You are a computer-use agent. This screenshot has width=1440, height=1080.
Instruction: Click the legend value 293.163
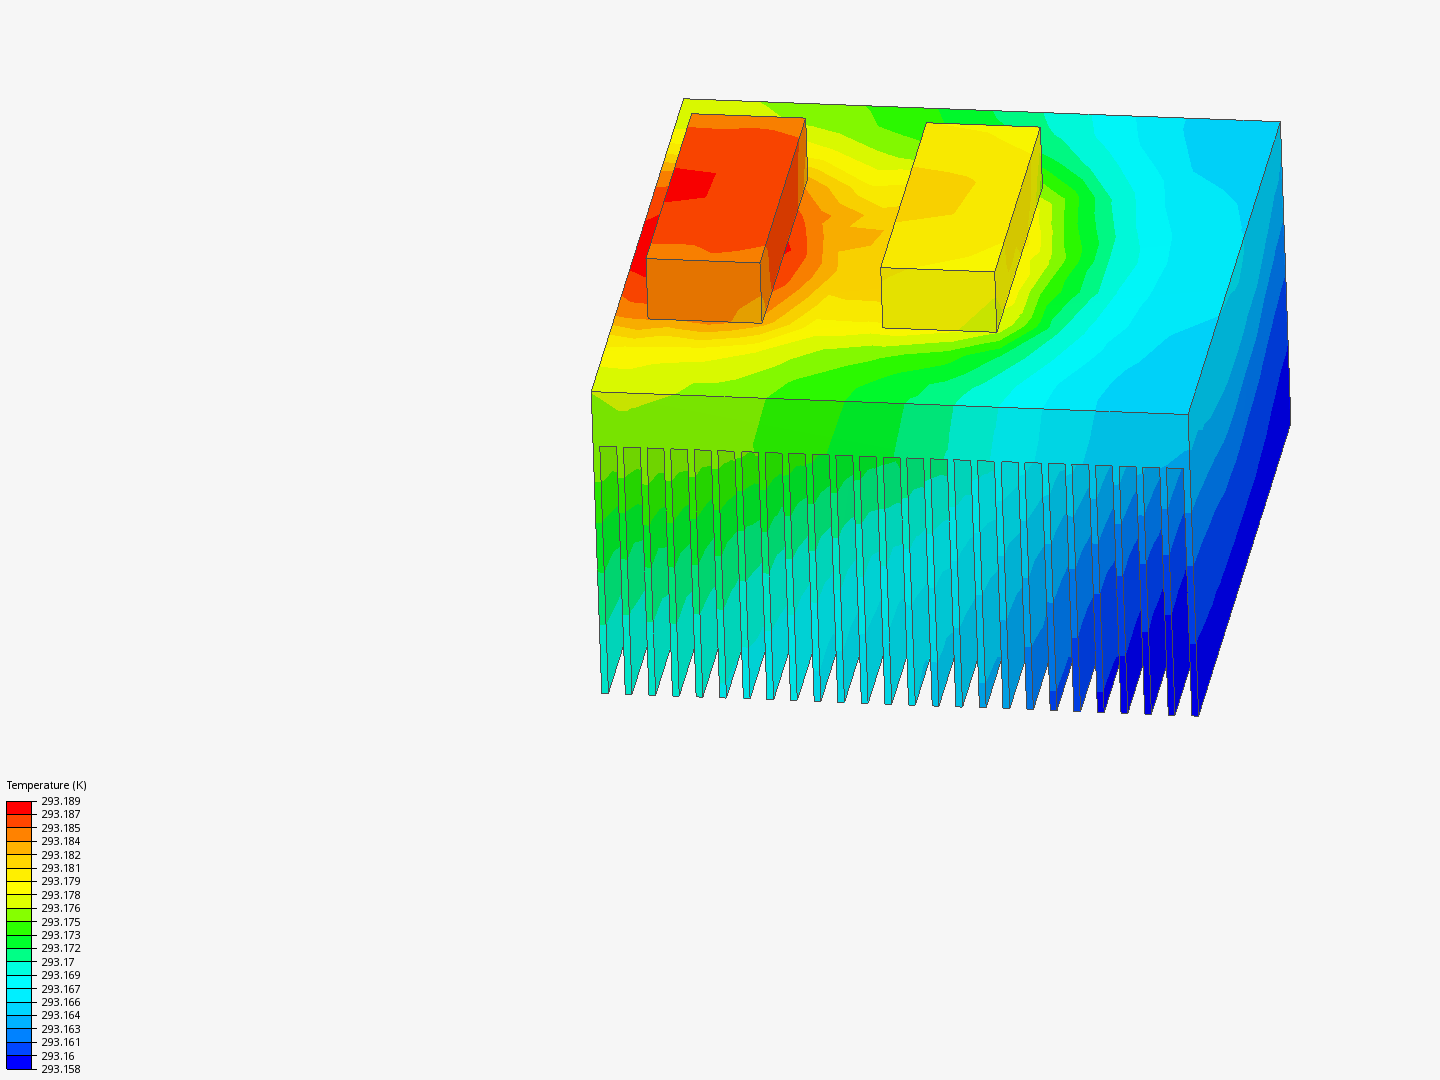point(61,1029)
